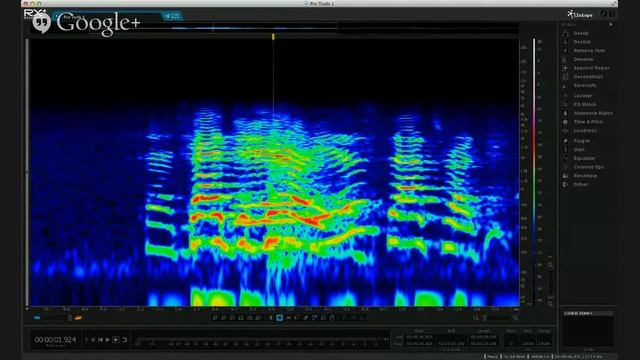Click the Mono status bar entry
This screenshot has width=640, height=360.
point(493,357)
